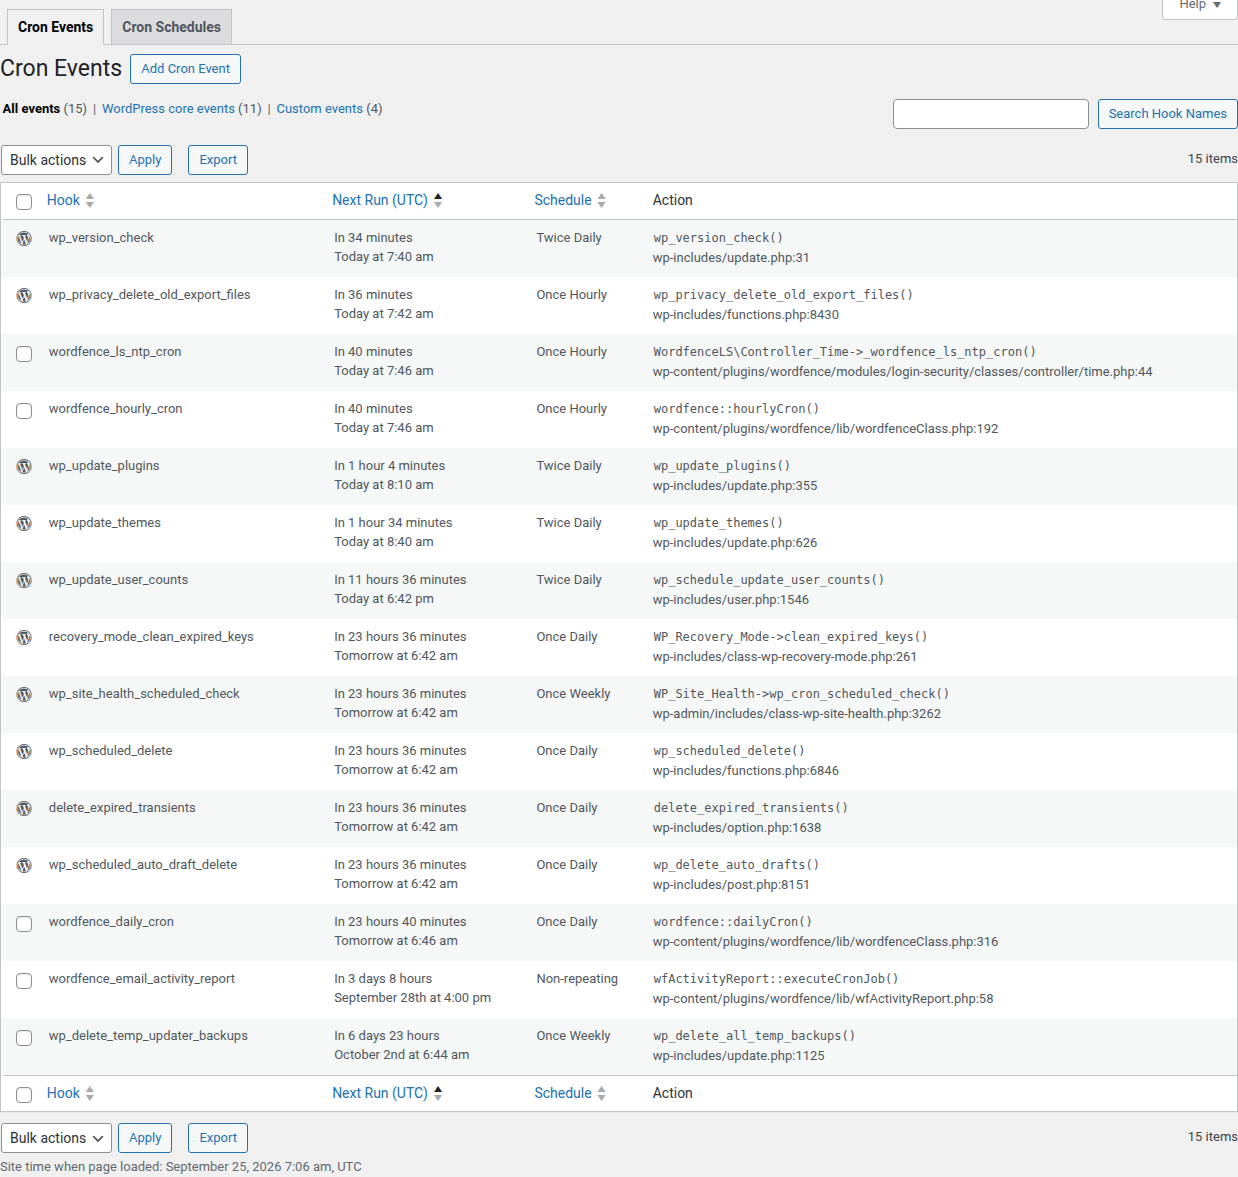Switch to the Cron Schedules tab
The height and width of the screenshot is (1177, 1238).
coord(171,27)
